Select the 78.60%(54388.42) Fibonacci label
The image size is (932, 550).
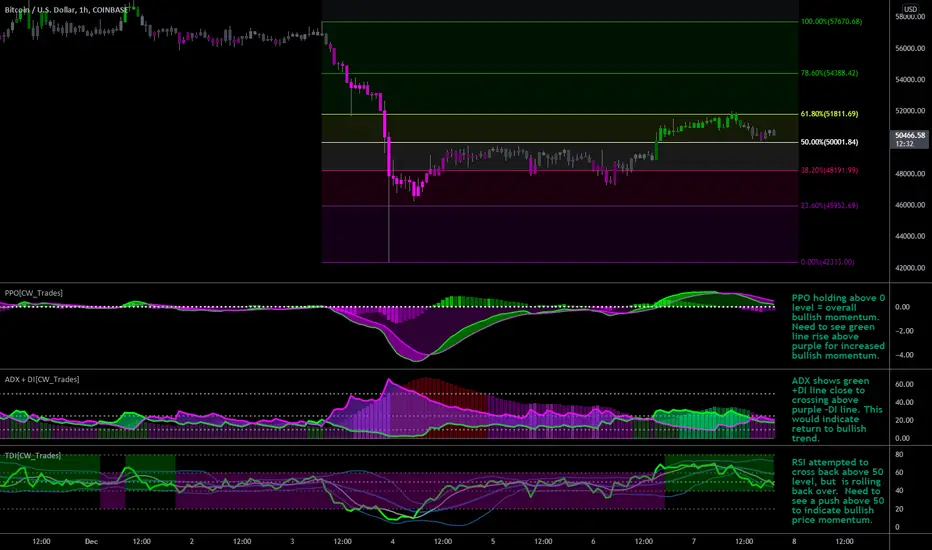(x=829, y=73)
